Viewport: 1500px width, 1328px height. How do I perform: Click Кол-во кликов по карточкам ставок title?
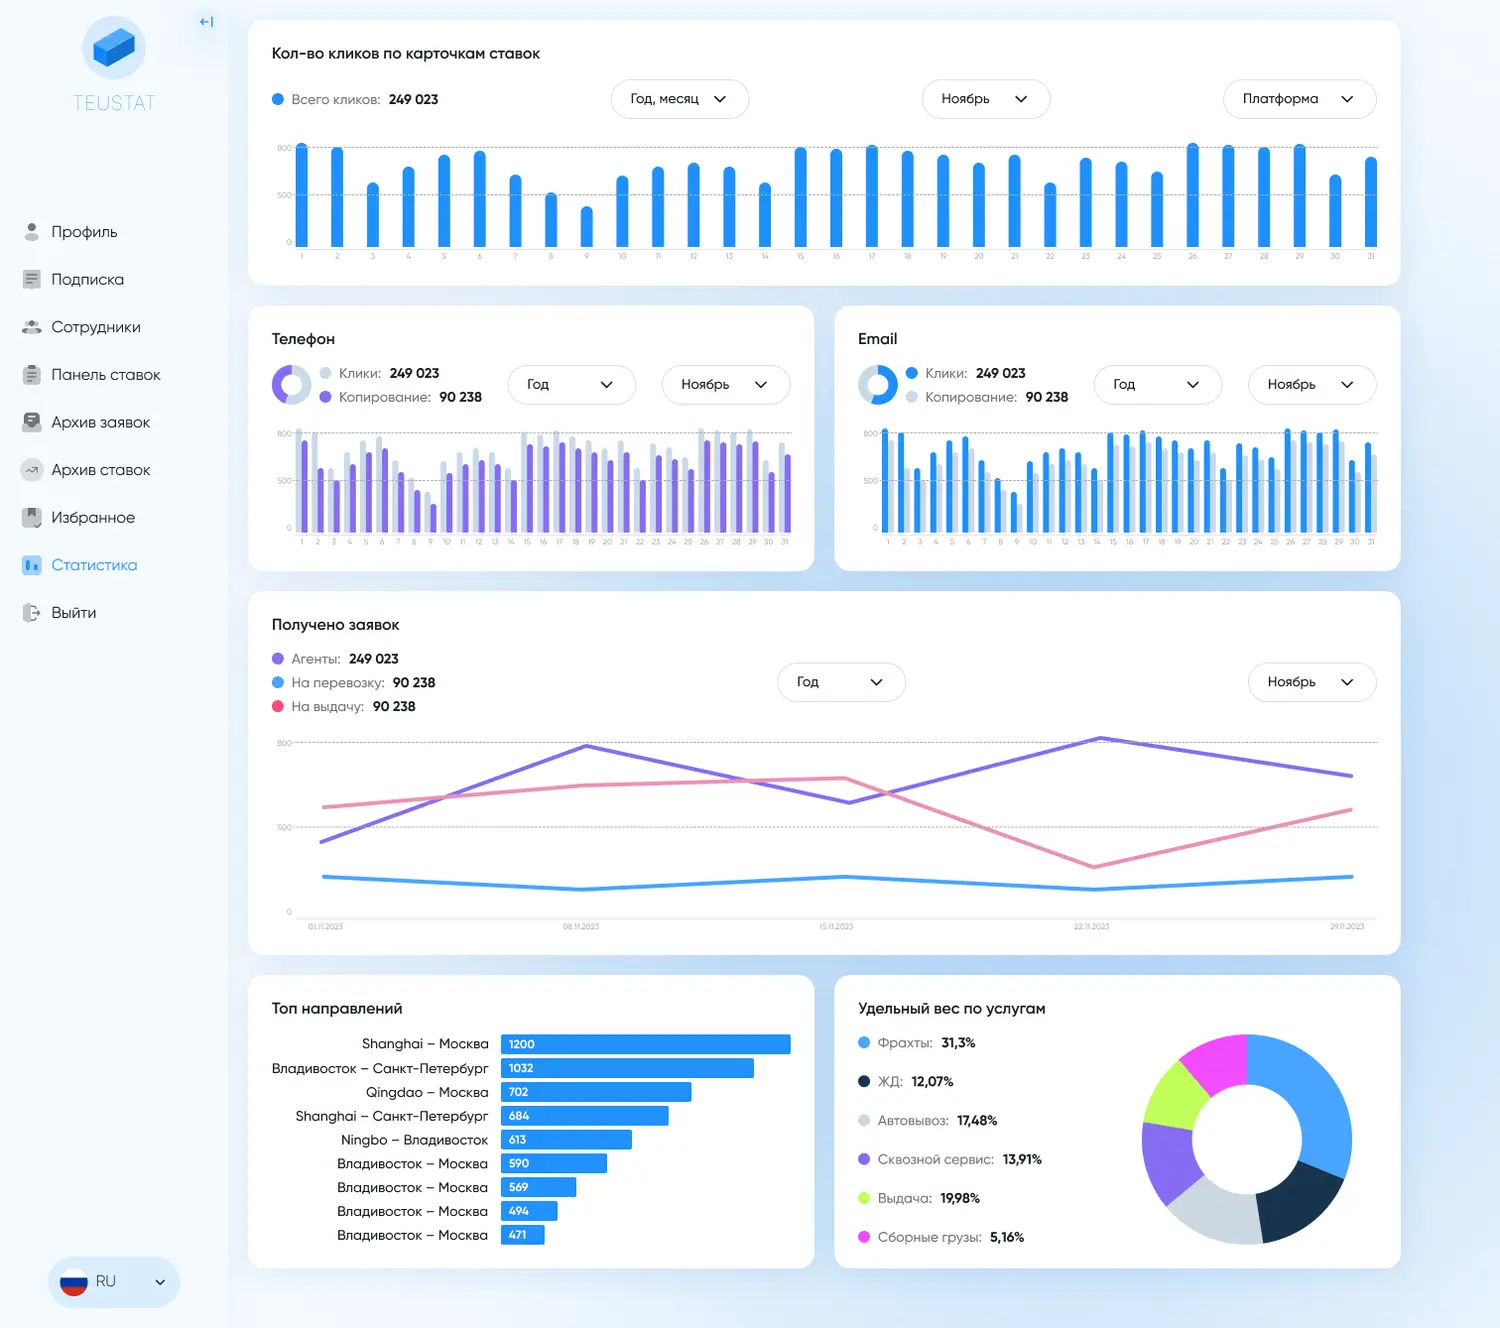(x=406, y=54)
